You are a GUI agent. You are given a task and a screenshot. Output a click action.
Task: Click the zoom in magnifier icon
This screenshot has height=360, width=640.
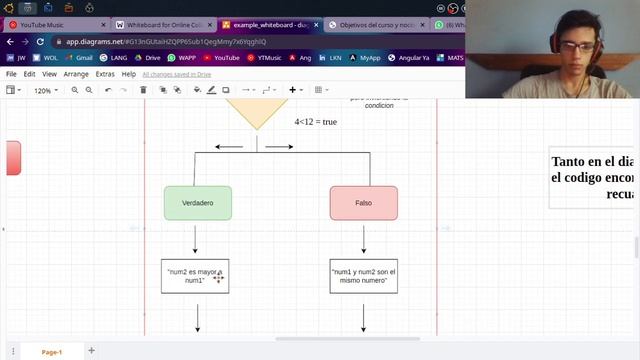75,90
